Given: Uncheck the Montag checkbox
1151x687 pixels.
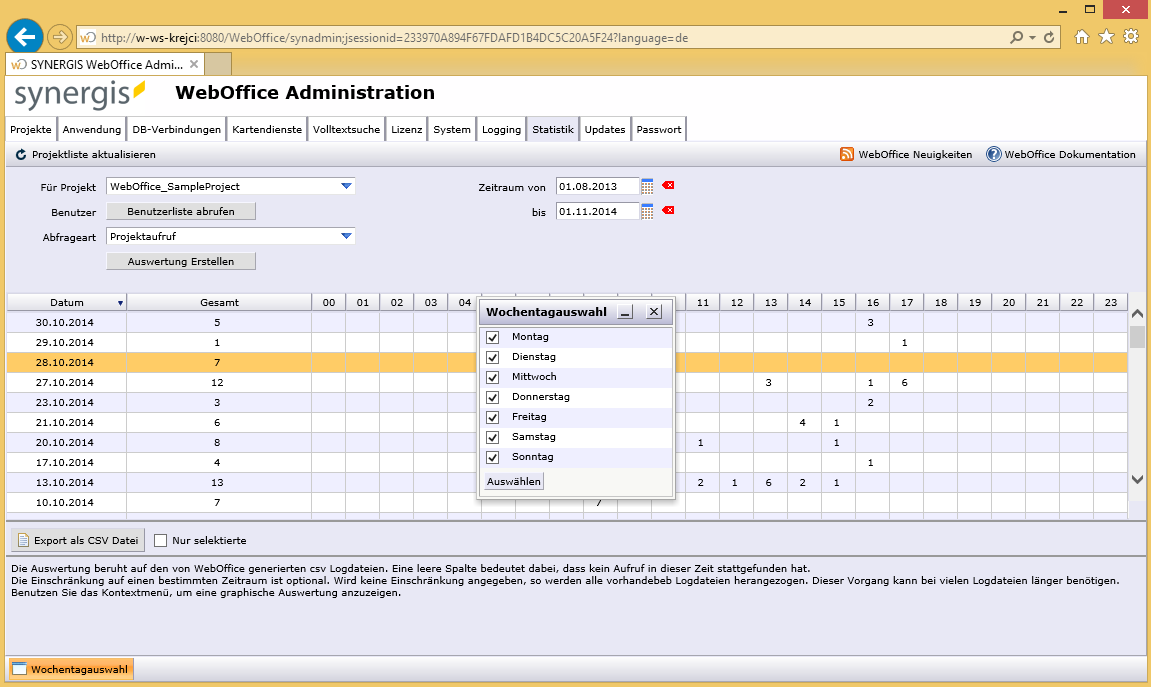Looking at the screenshot, I should click(492, 337).
